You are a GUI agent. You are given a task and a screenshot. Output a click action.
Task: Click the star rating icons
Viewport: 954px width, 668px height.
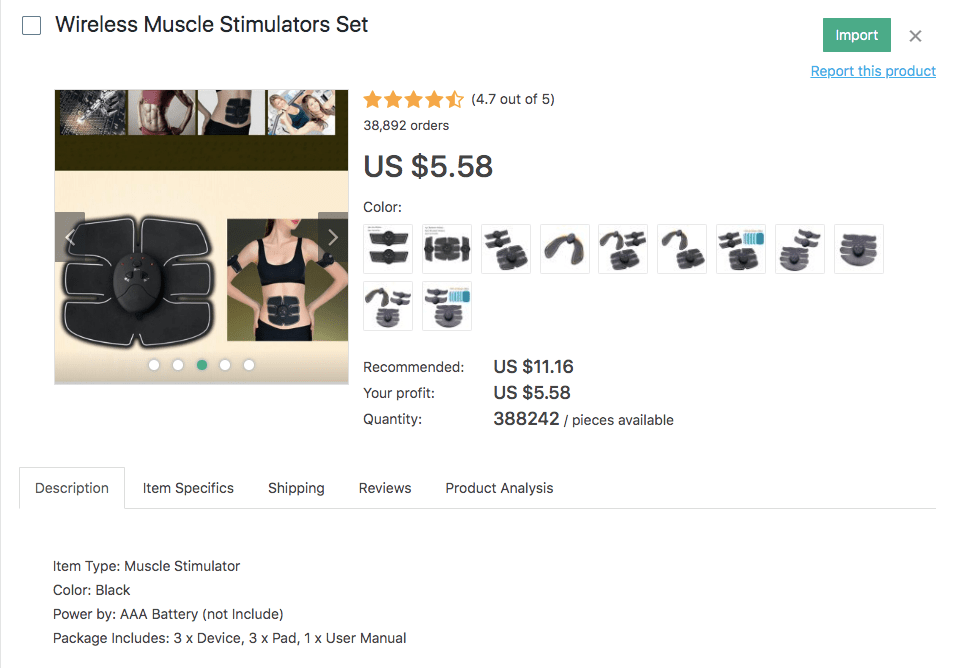click(413, 99)
